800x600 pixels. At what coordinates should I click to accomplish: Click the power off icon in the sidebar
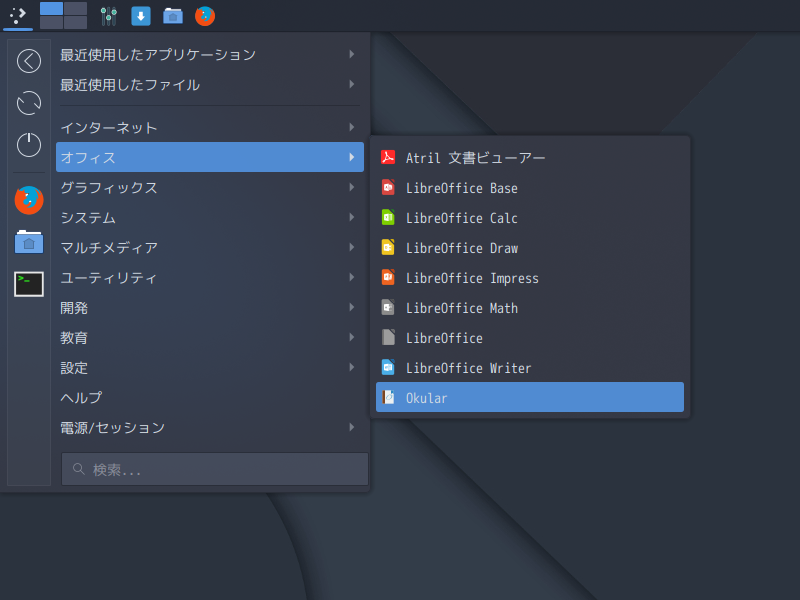coord(29,145)
